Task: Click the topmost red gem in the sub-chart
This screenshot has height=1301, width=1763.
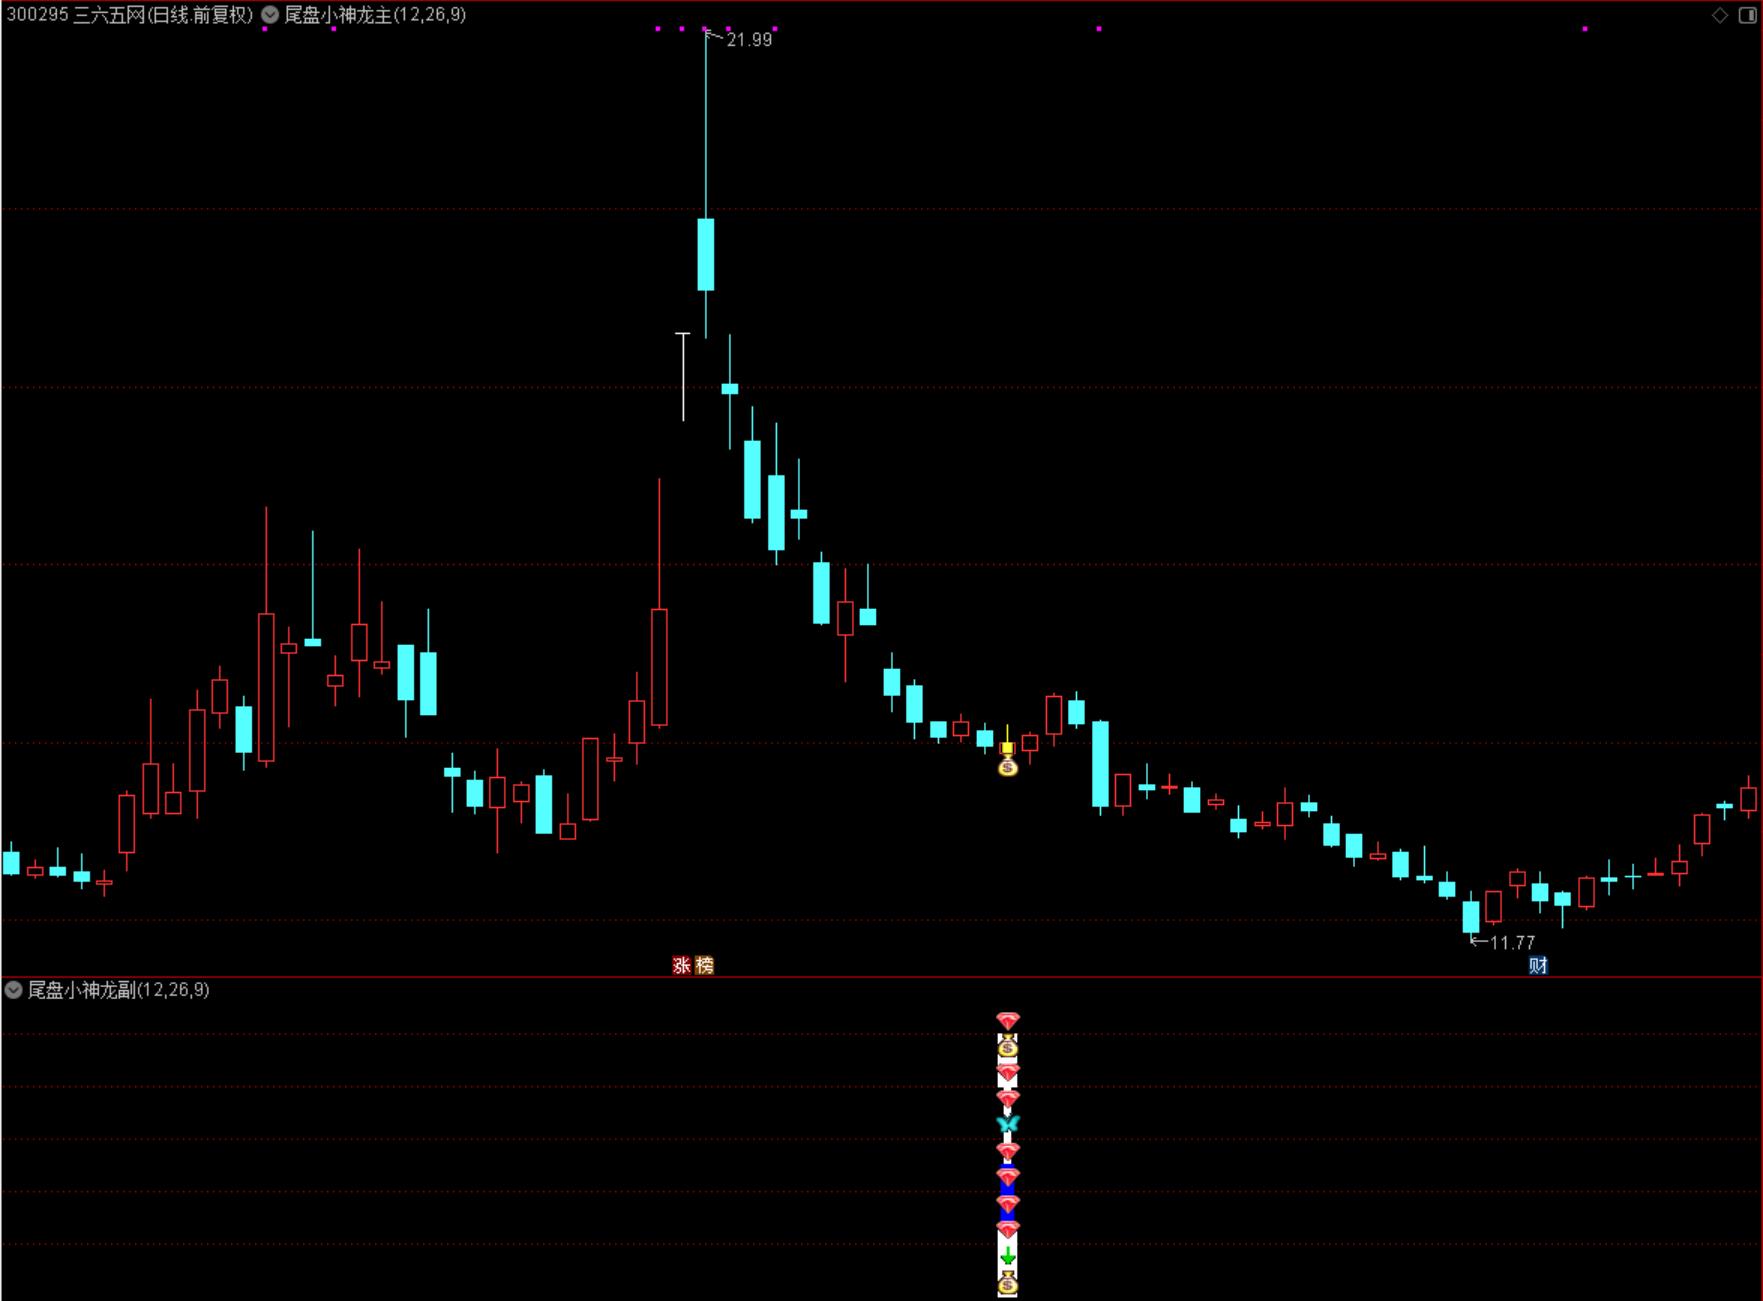Action: (x=1008, y=1021)
